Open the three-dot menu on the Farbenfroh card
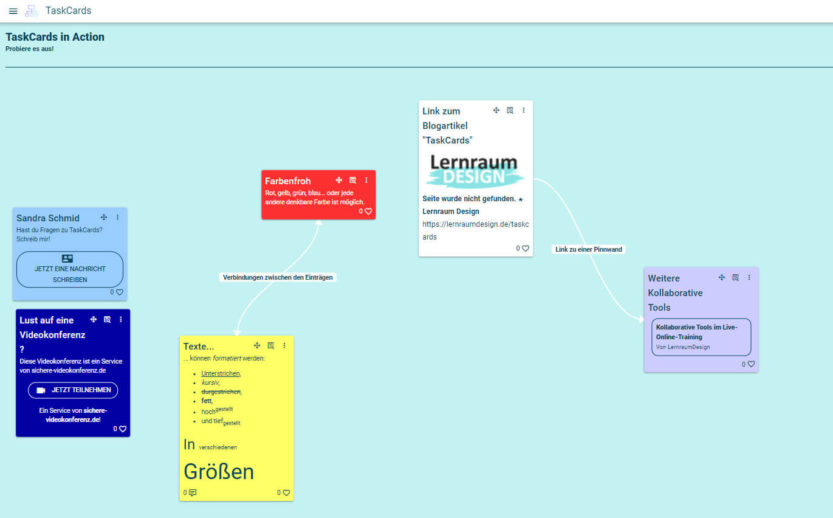The height and width of the screenshot is (518, 833). 366,180
